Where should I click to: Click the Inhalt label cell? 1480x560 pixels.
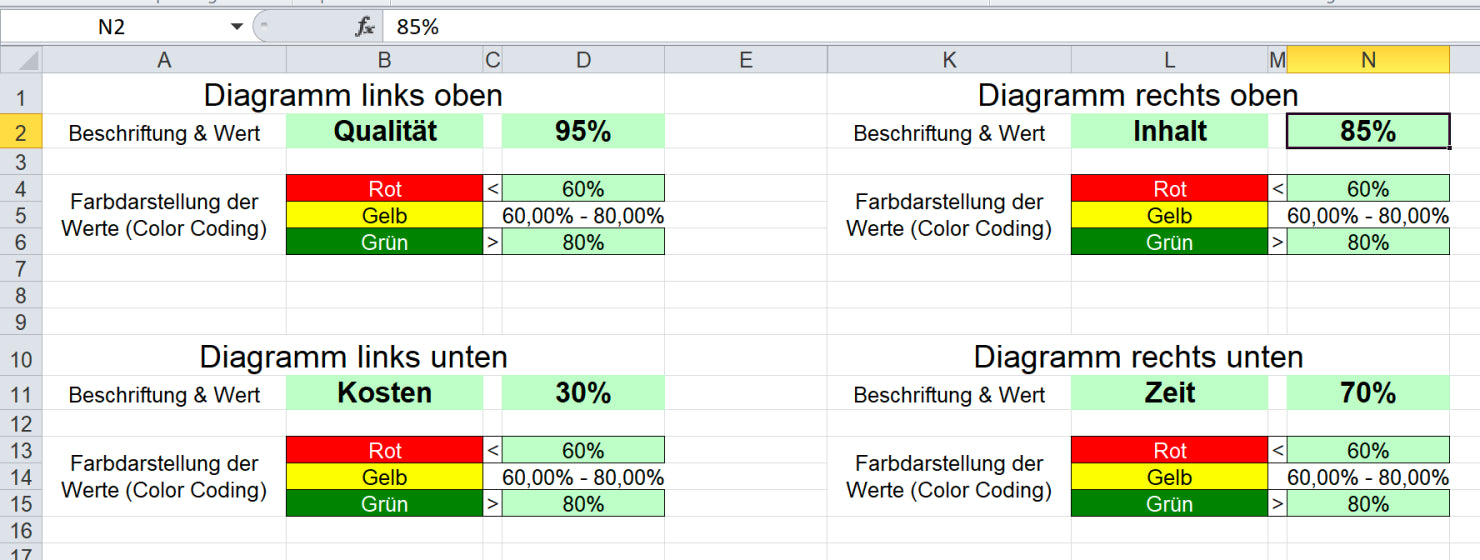tap(1169, 132)
